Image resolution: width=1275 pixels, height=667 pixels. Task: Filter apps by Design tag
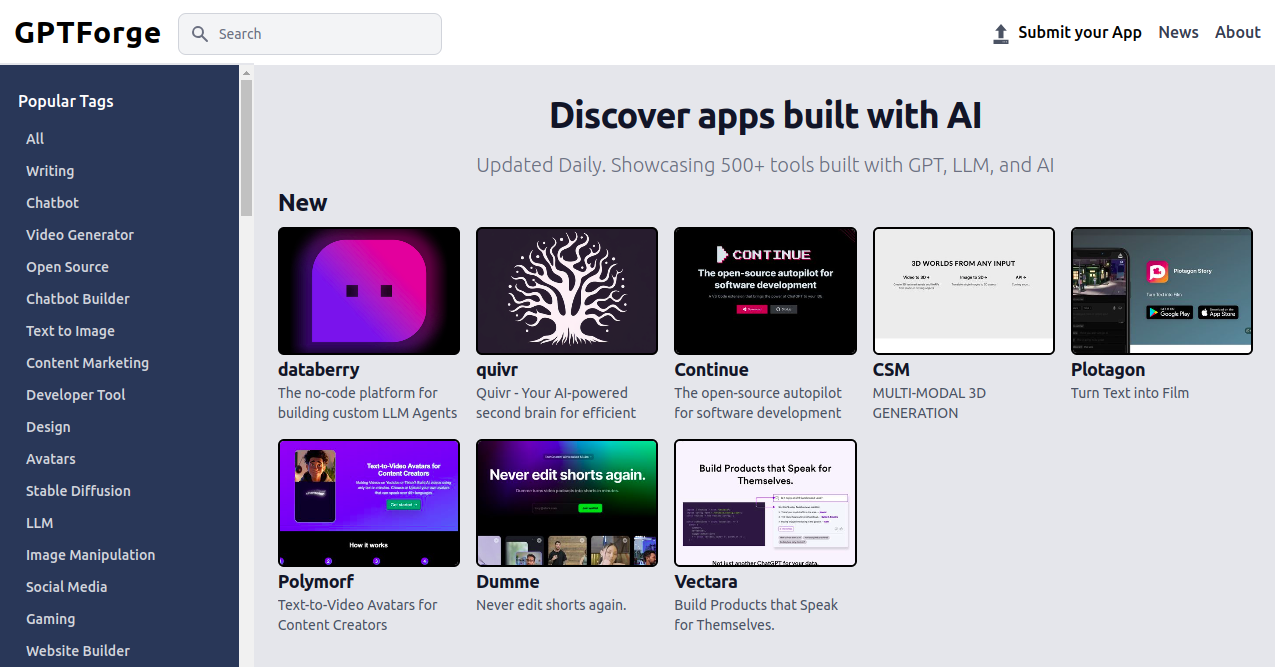[48, 427]
